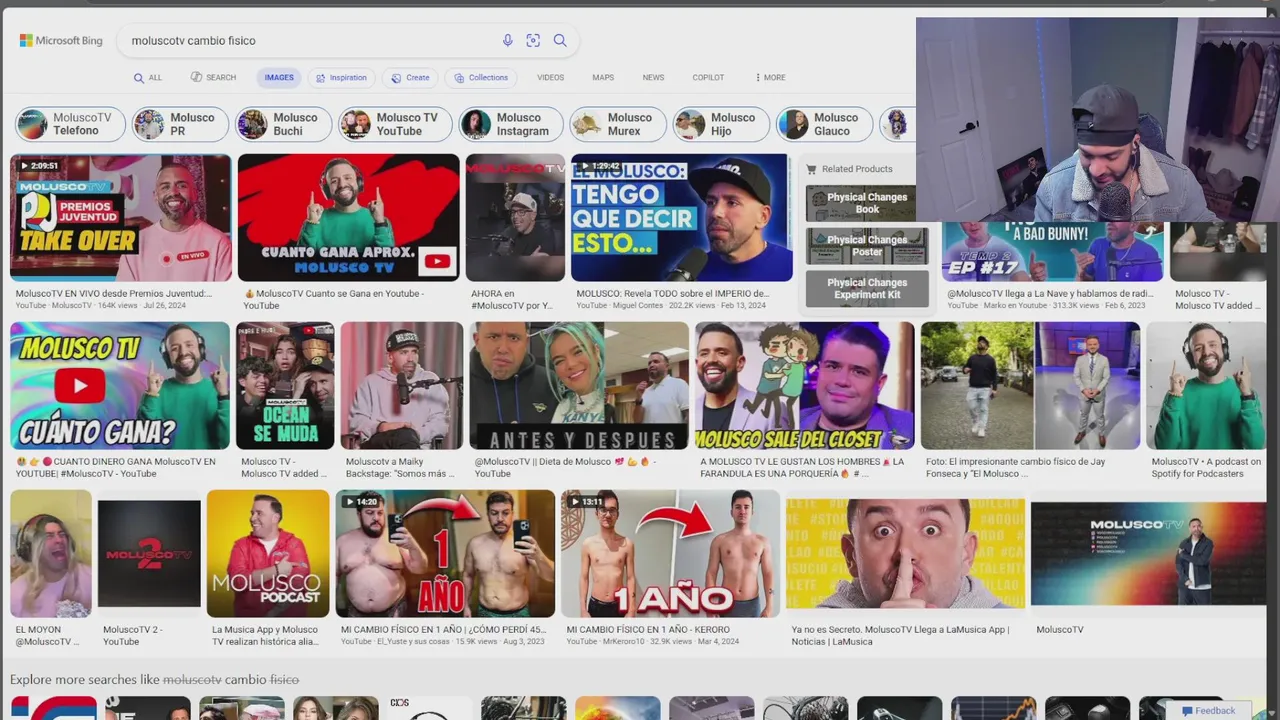Image resolution: width=1280 pixels, height=720 pixels.
Task: Open yellow Molusco Podcast image
Action: click(x=268, y=553)
